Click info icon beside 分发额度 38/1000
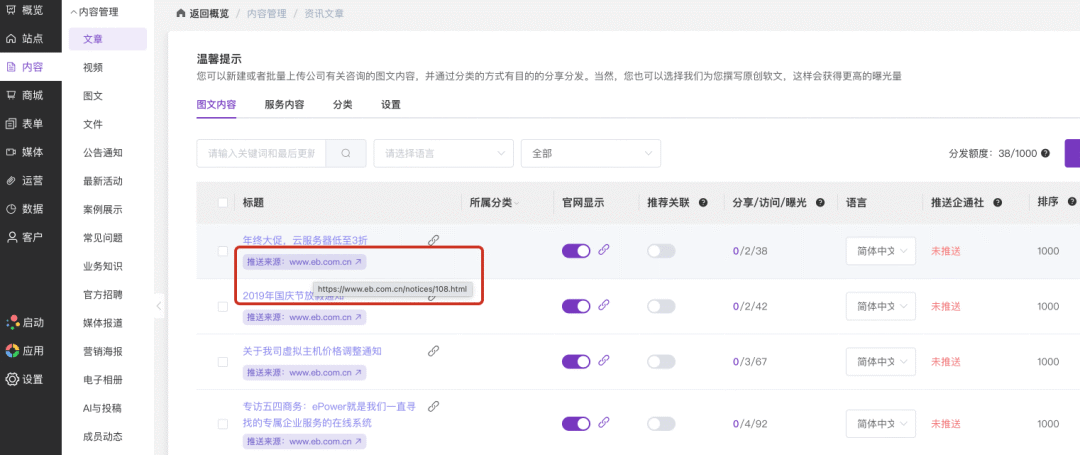Screen dimensions: 1080x455 [1046, 154]
